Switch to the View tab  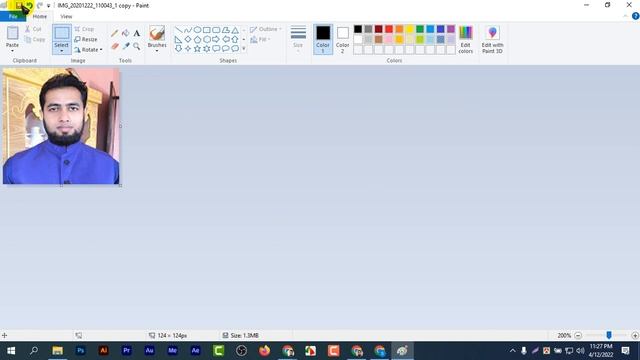(x=66, y=16)
